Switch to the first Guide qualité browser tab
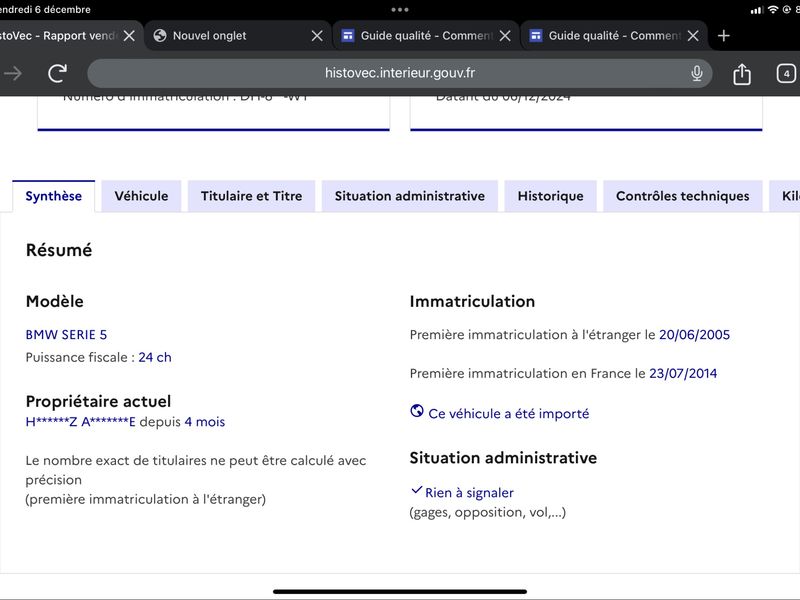The width and height of the screenshot is (800, 600). tap(426, 36)
